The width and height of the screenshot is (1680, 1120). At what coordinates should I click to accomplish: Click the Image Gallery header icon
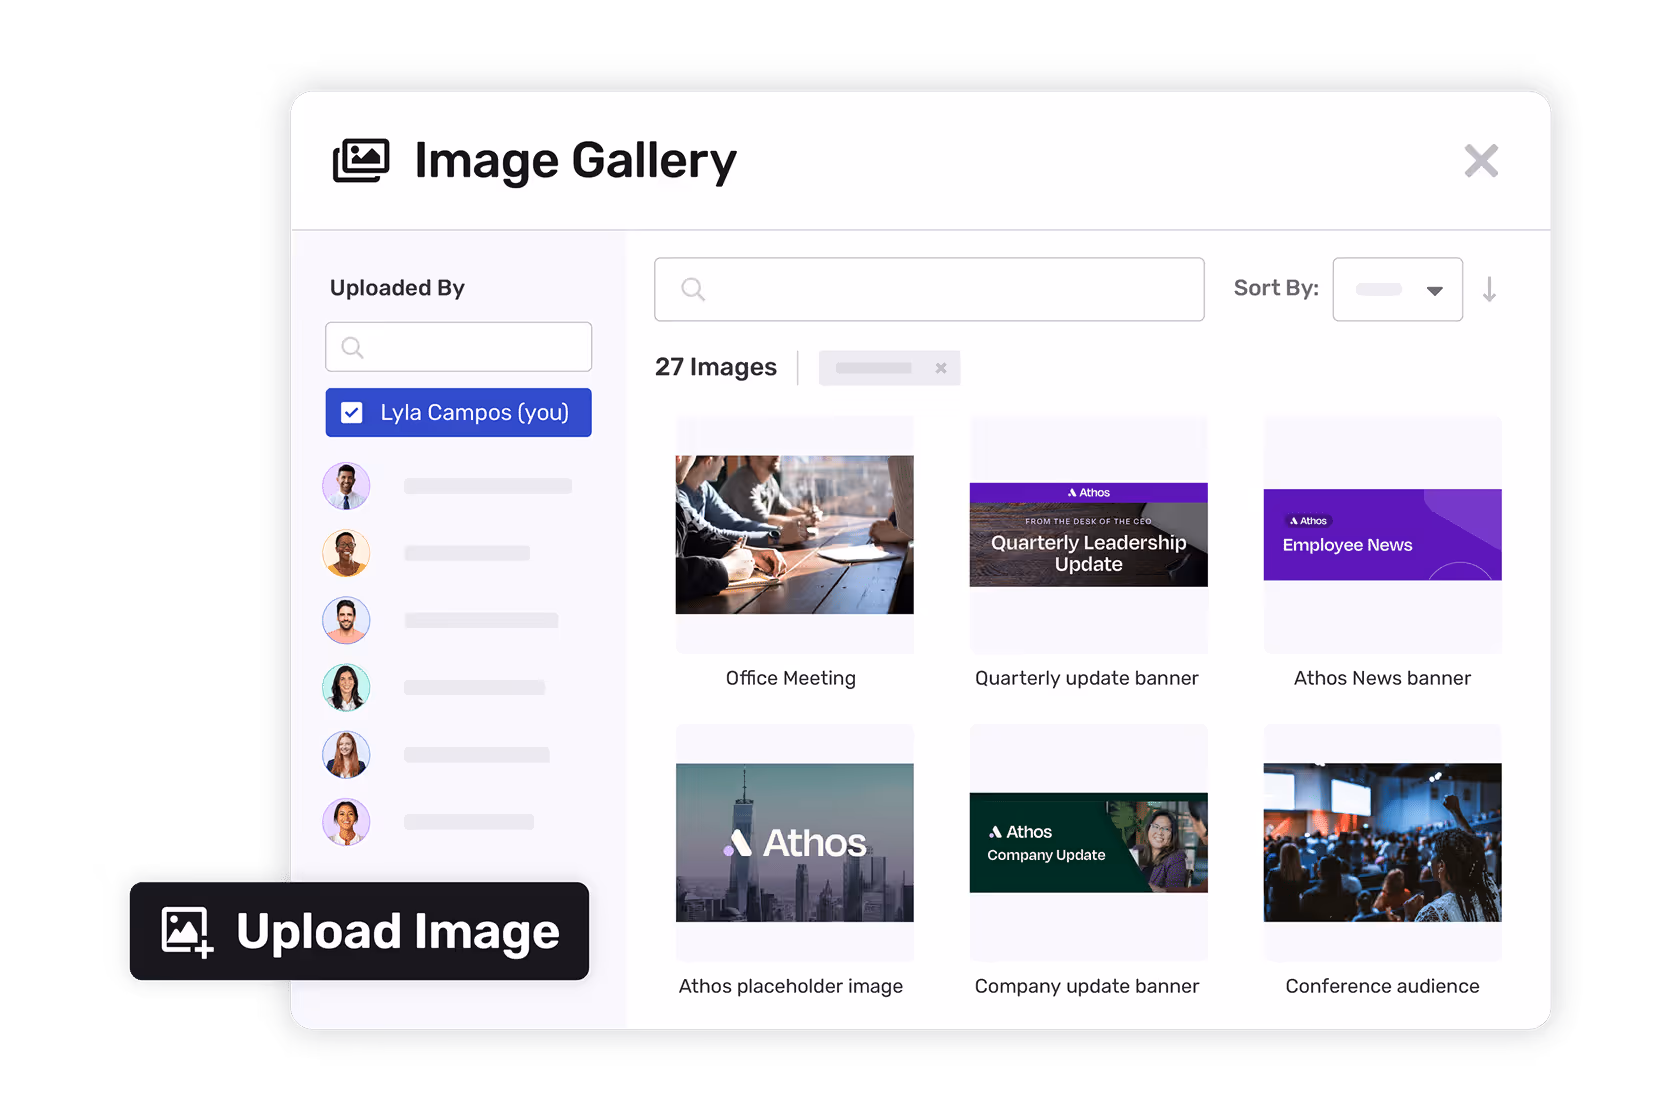(x=361, y=161)
